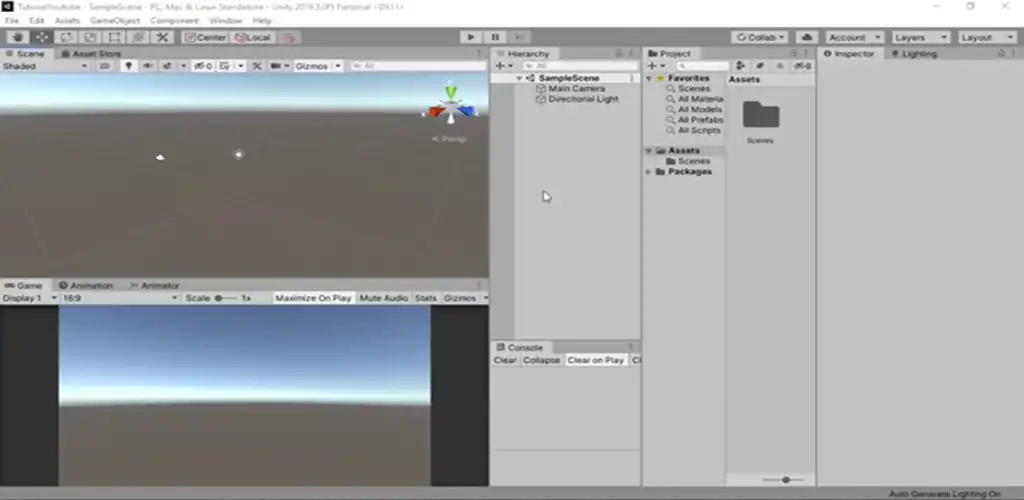Adjust Game view Scale slider

pos(227,298)
